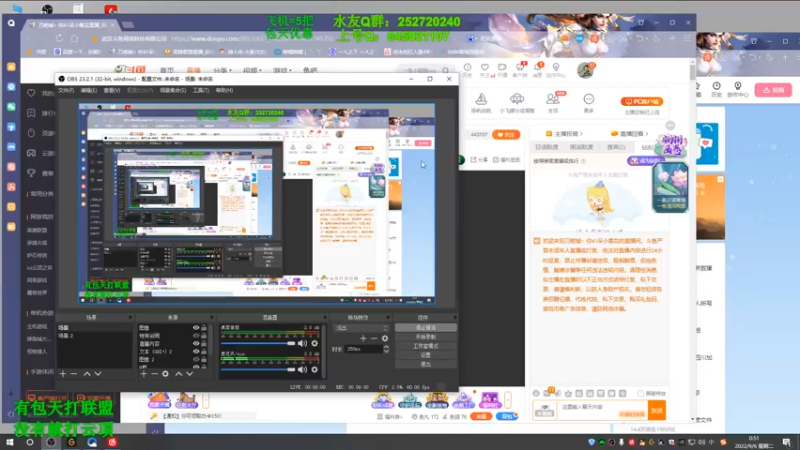Image resolution: width=800 pixels, height=450 pixels.
Task: Add a new source with plus icon
Action: (x=143, y=374)
